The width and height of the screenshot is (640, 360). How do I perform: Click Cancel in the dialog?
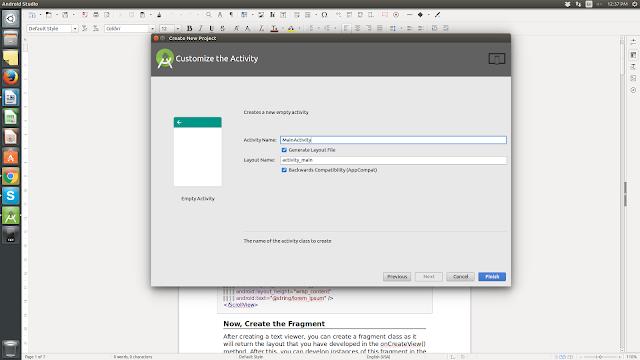[460, 277]
